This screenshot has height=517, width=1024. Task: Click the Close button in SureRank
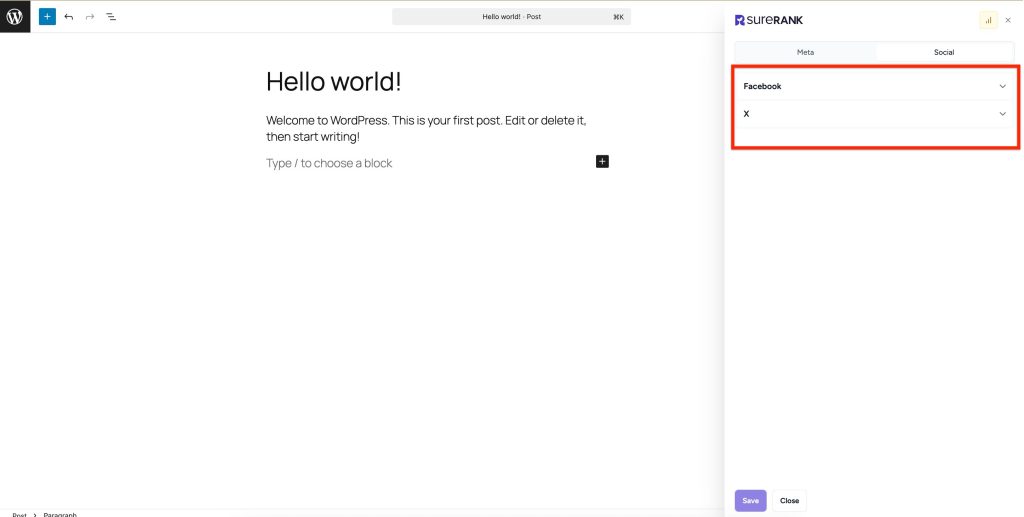pos(789,501)
